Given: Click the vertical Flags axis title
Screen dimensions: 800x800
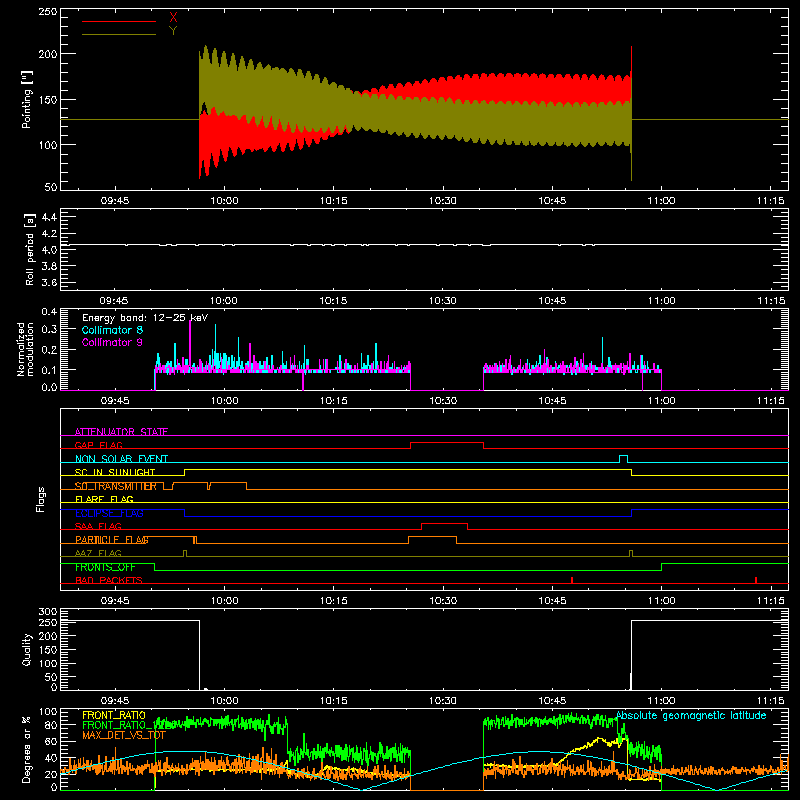Looking at the screenshot, I should [x=40, y=499].
